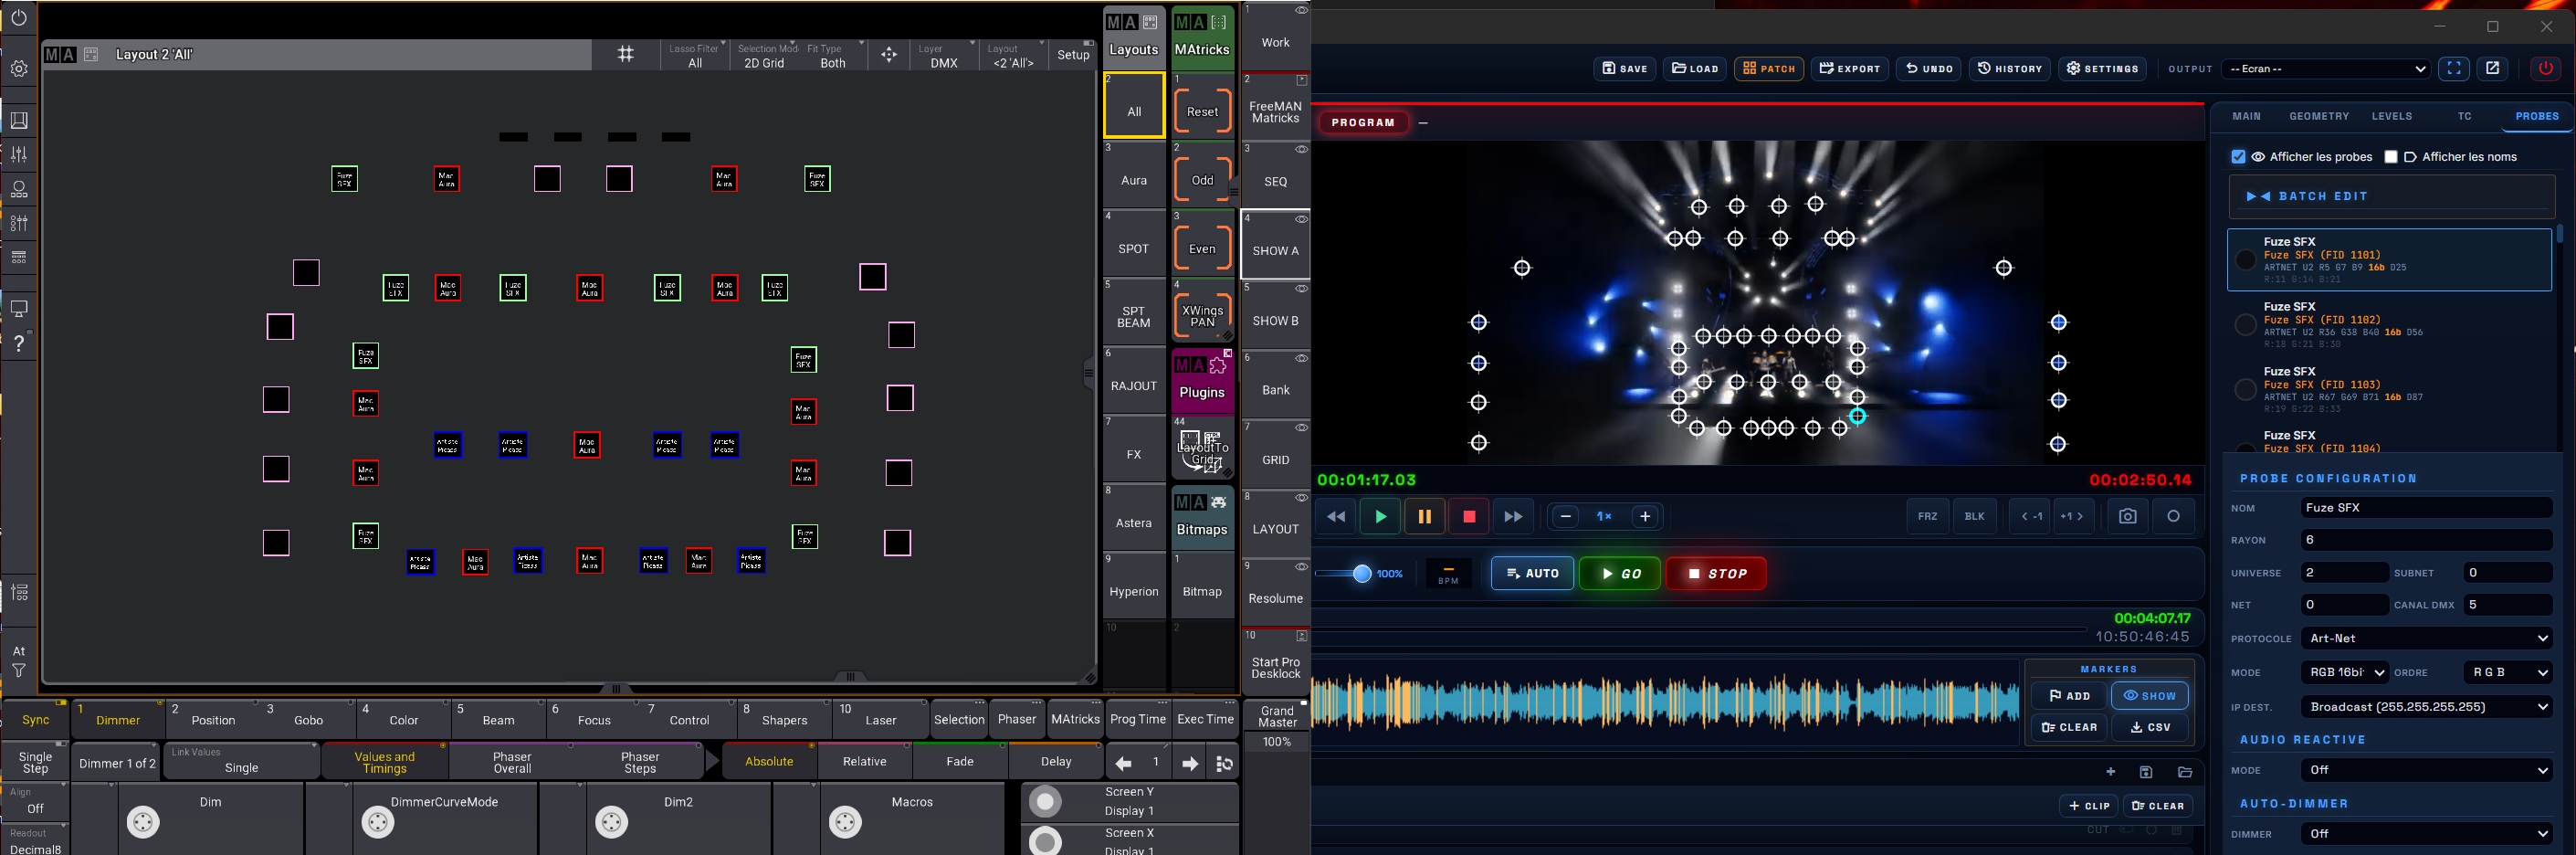Open the IP Dest Broadcast dropdown
The image size is (2576, 855).
click(2426, 707)
